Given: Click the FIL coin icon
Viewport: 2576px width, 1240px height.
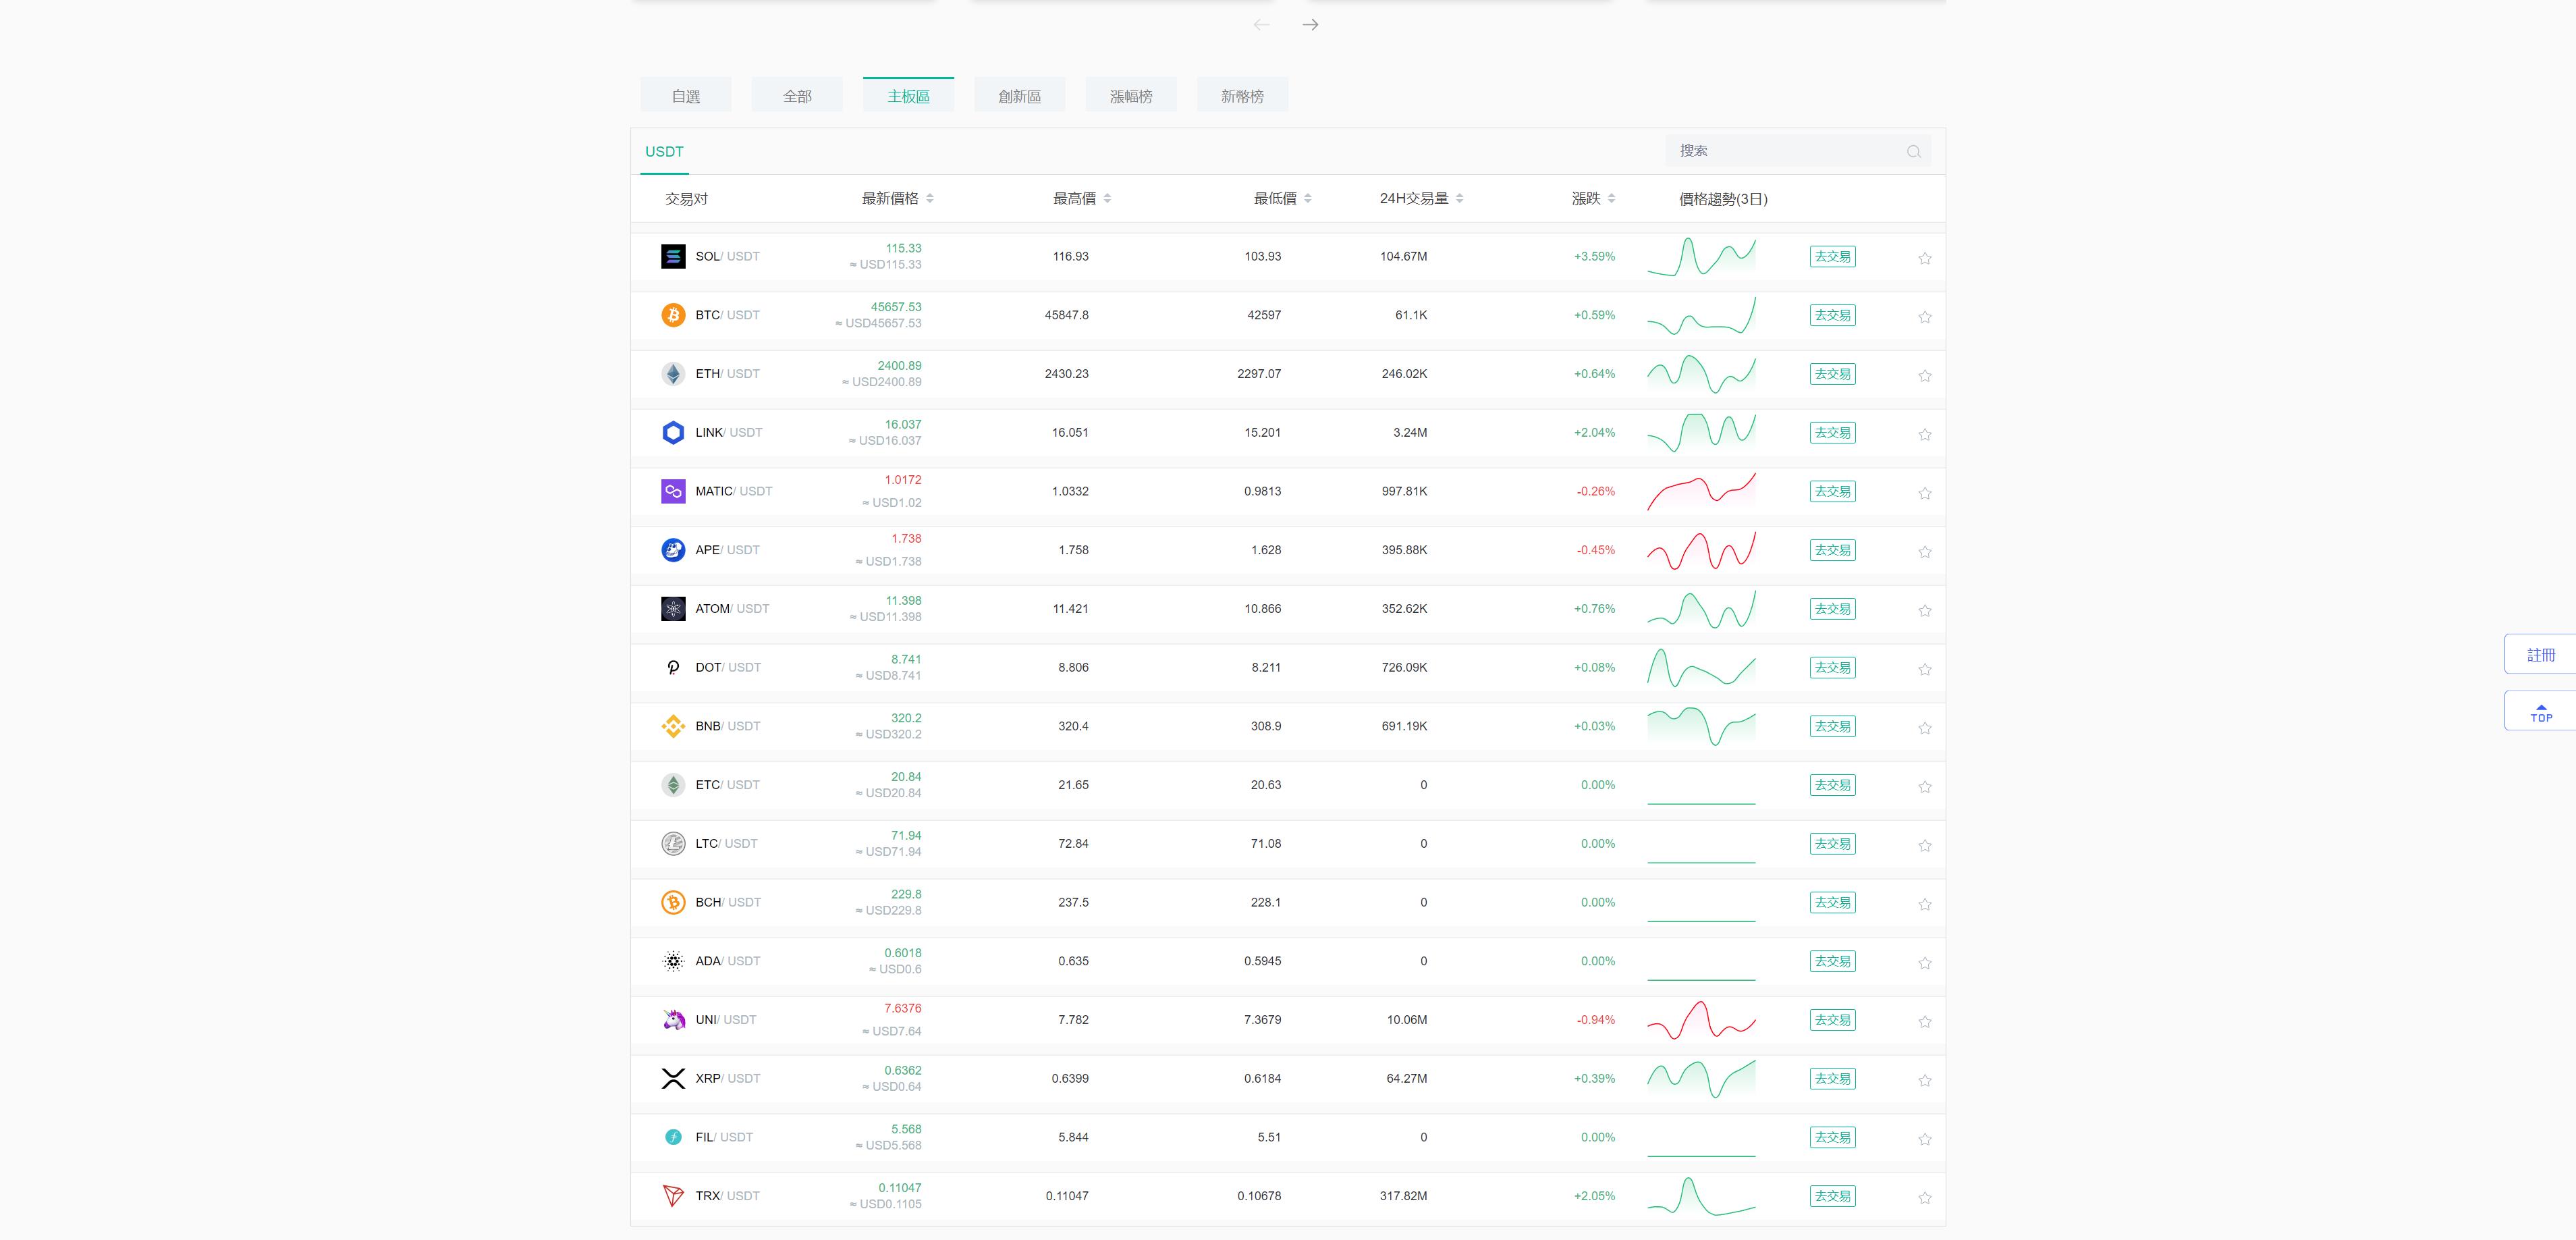Looking at the screenshot, I should [x=673, y=1137].
